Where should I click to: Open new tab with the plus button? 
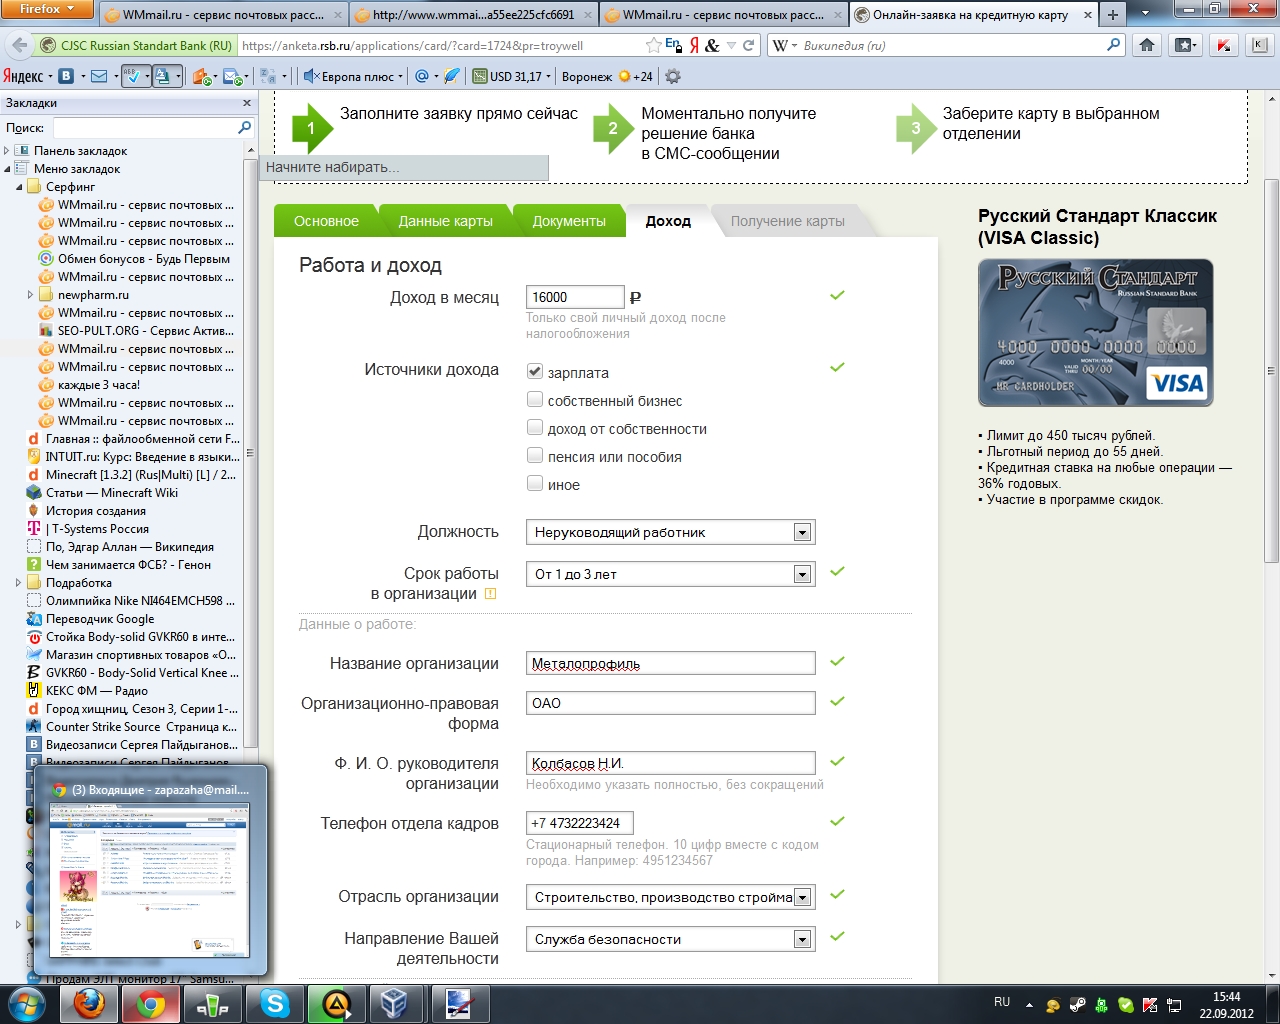click(x=1113, y=15)
